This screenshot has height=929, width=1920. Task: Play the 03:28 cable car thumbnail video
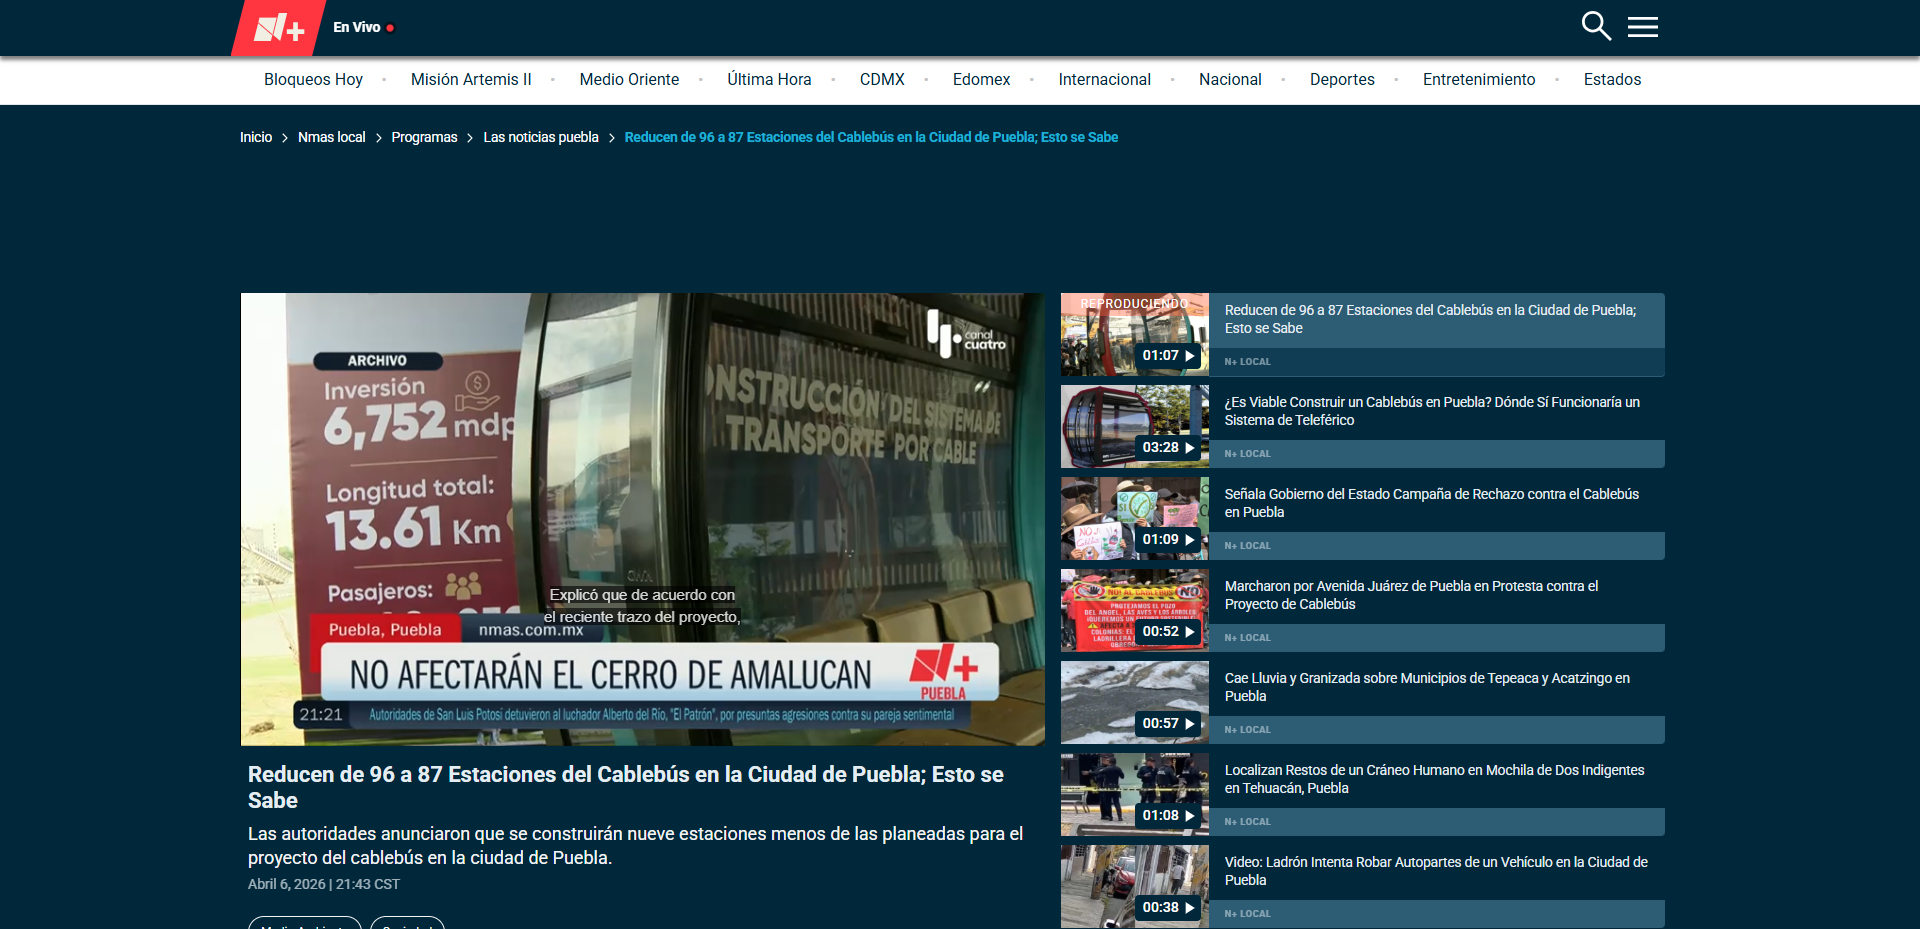pos(1135,427)
